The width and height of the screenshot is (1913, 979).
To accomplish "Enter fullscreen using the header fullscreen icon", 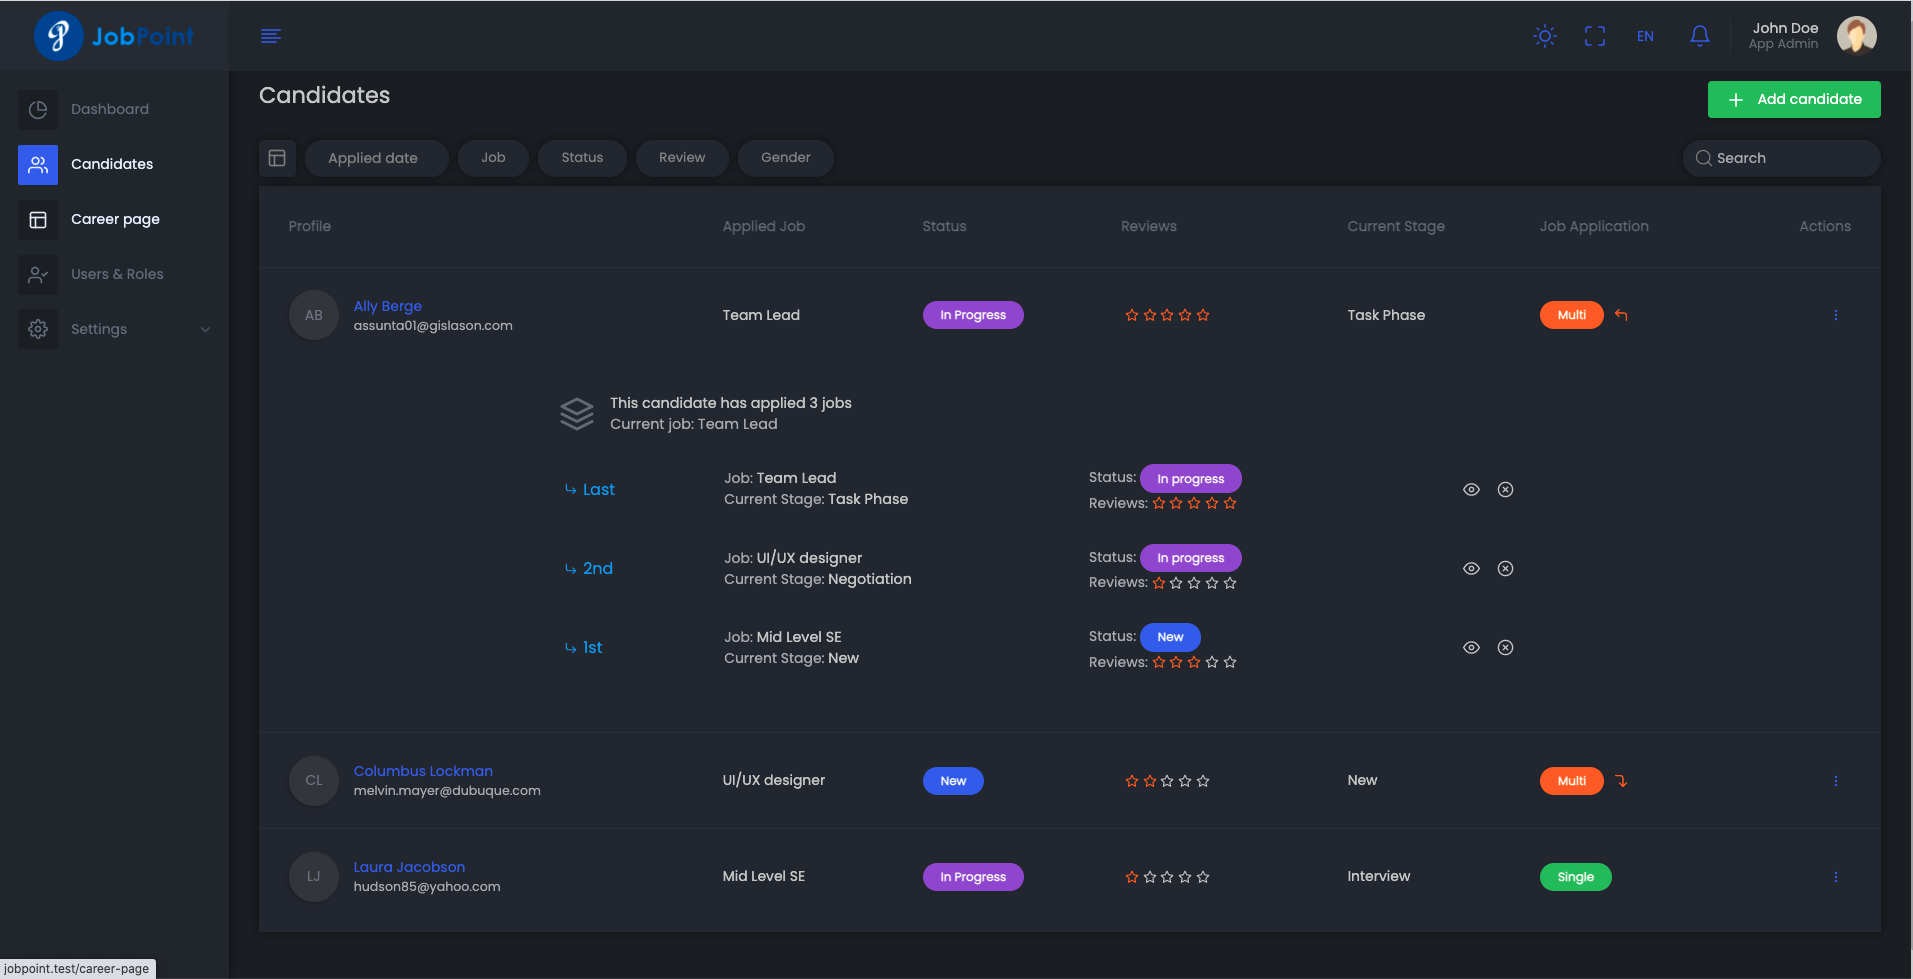I will [1594, 36].
